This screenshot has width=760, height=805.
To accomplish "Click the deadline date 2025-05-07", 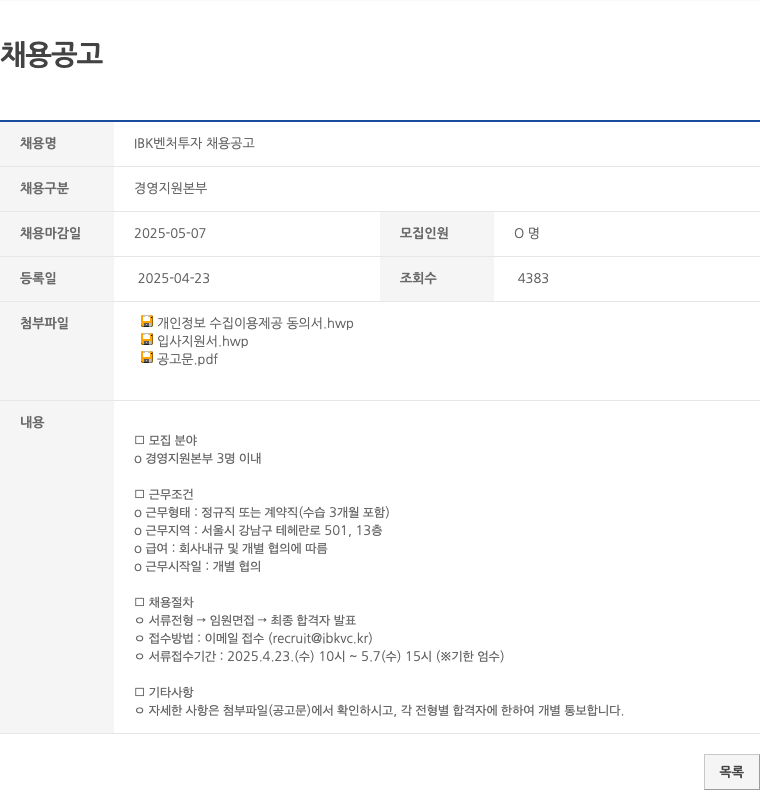I will 170,233.
